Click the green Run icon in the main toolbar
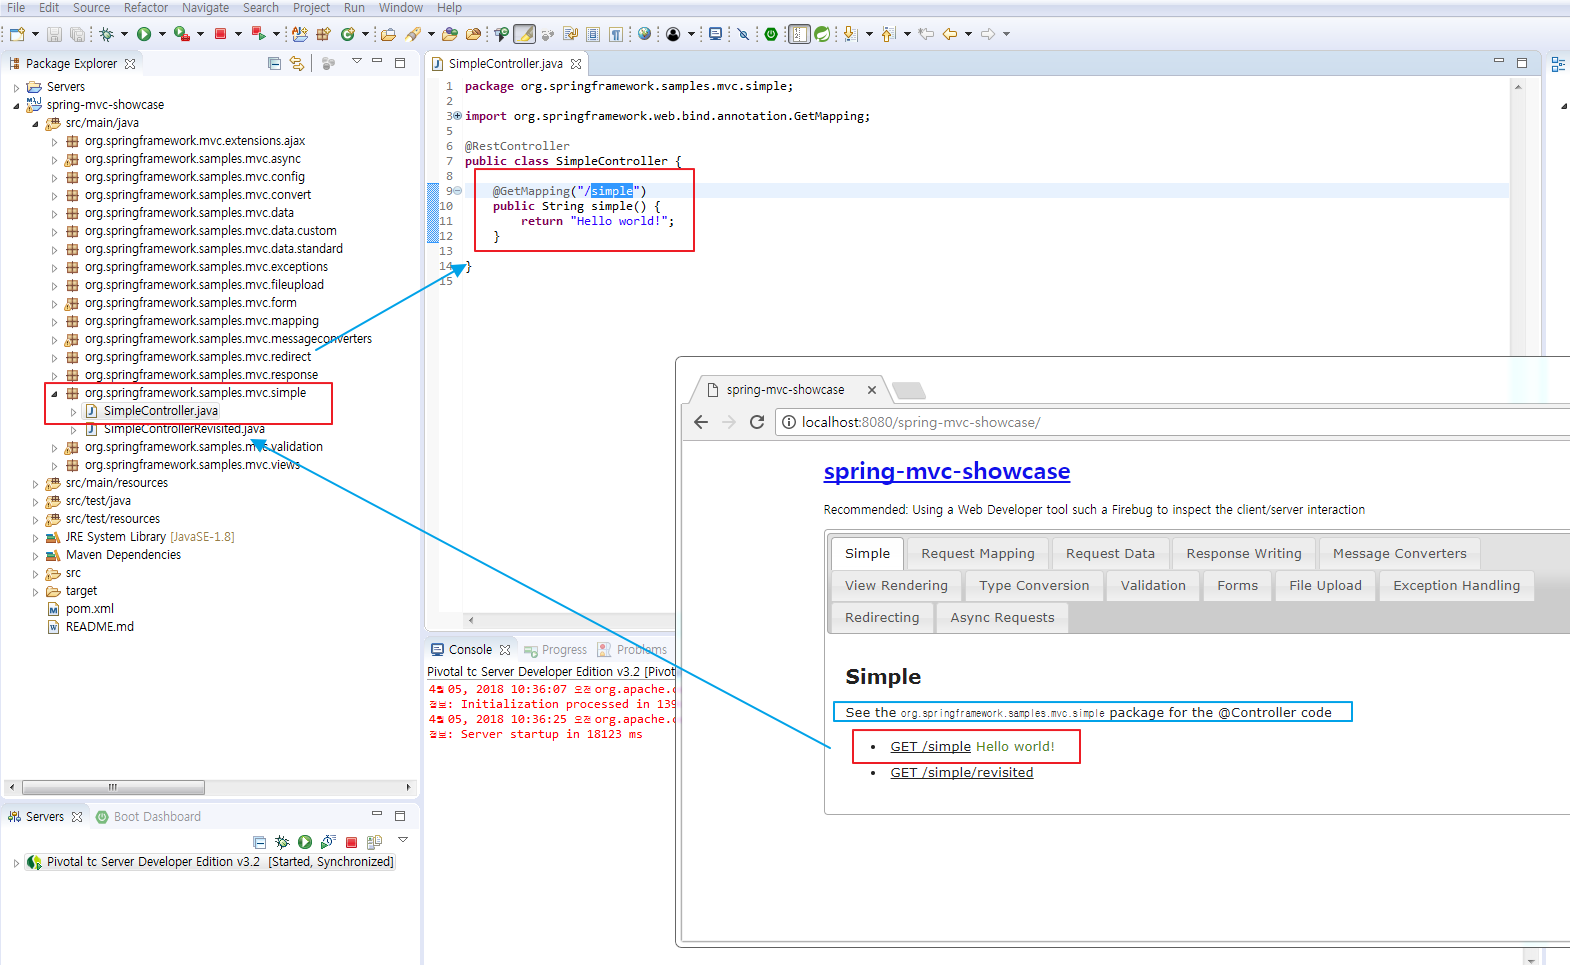 pyautogui.click(x=143, y=34)
